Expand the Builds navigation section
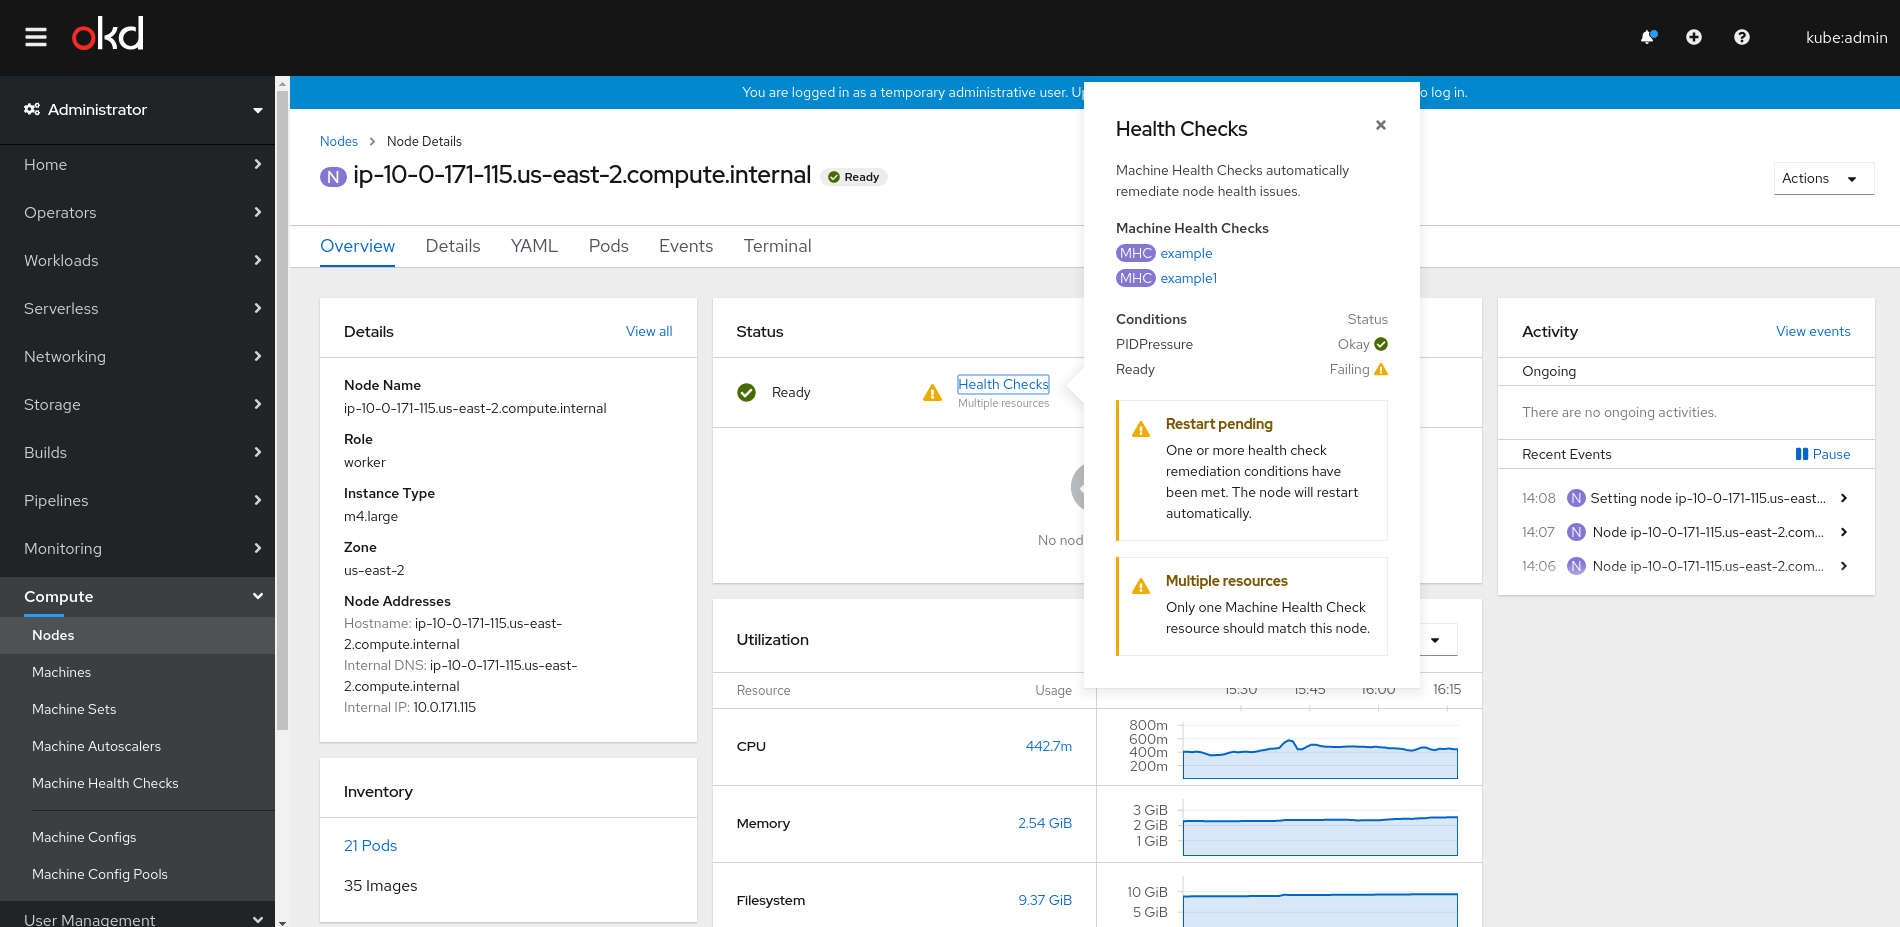Screen dimensions: 1900x927 (137, 453)
